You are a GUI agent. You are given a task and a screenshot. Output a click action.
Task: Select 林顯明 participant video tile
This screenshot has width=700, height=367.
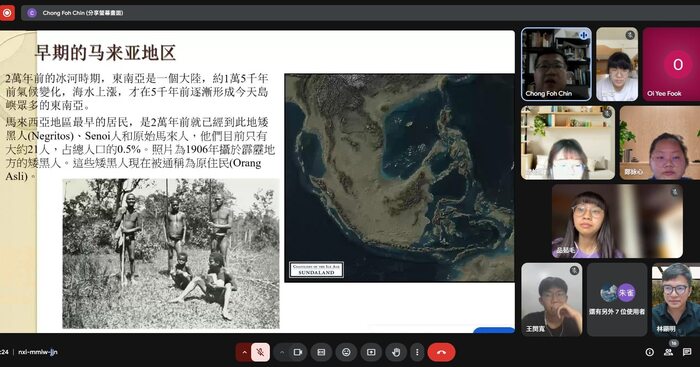[x=676, y=300]
